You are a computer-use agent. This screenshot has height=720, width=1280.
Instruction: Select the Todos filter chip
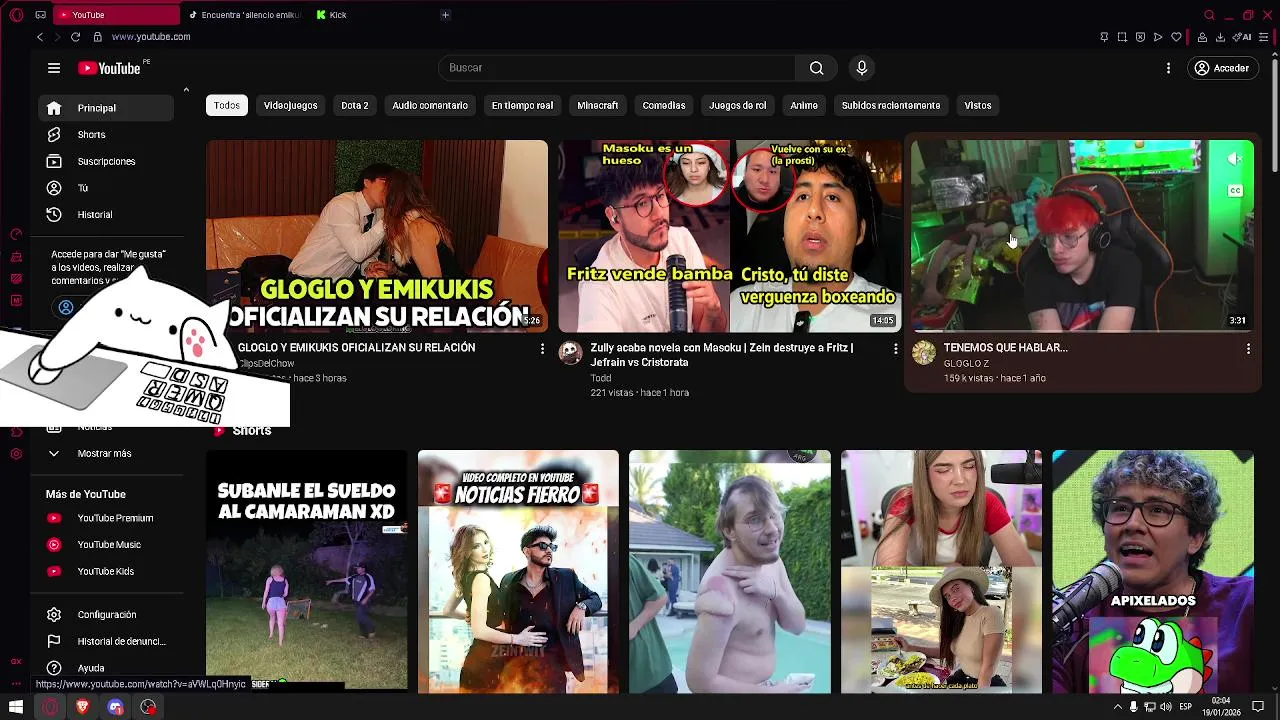pyautogui.click(x=227, y=105)
